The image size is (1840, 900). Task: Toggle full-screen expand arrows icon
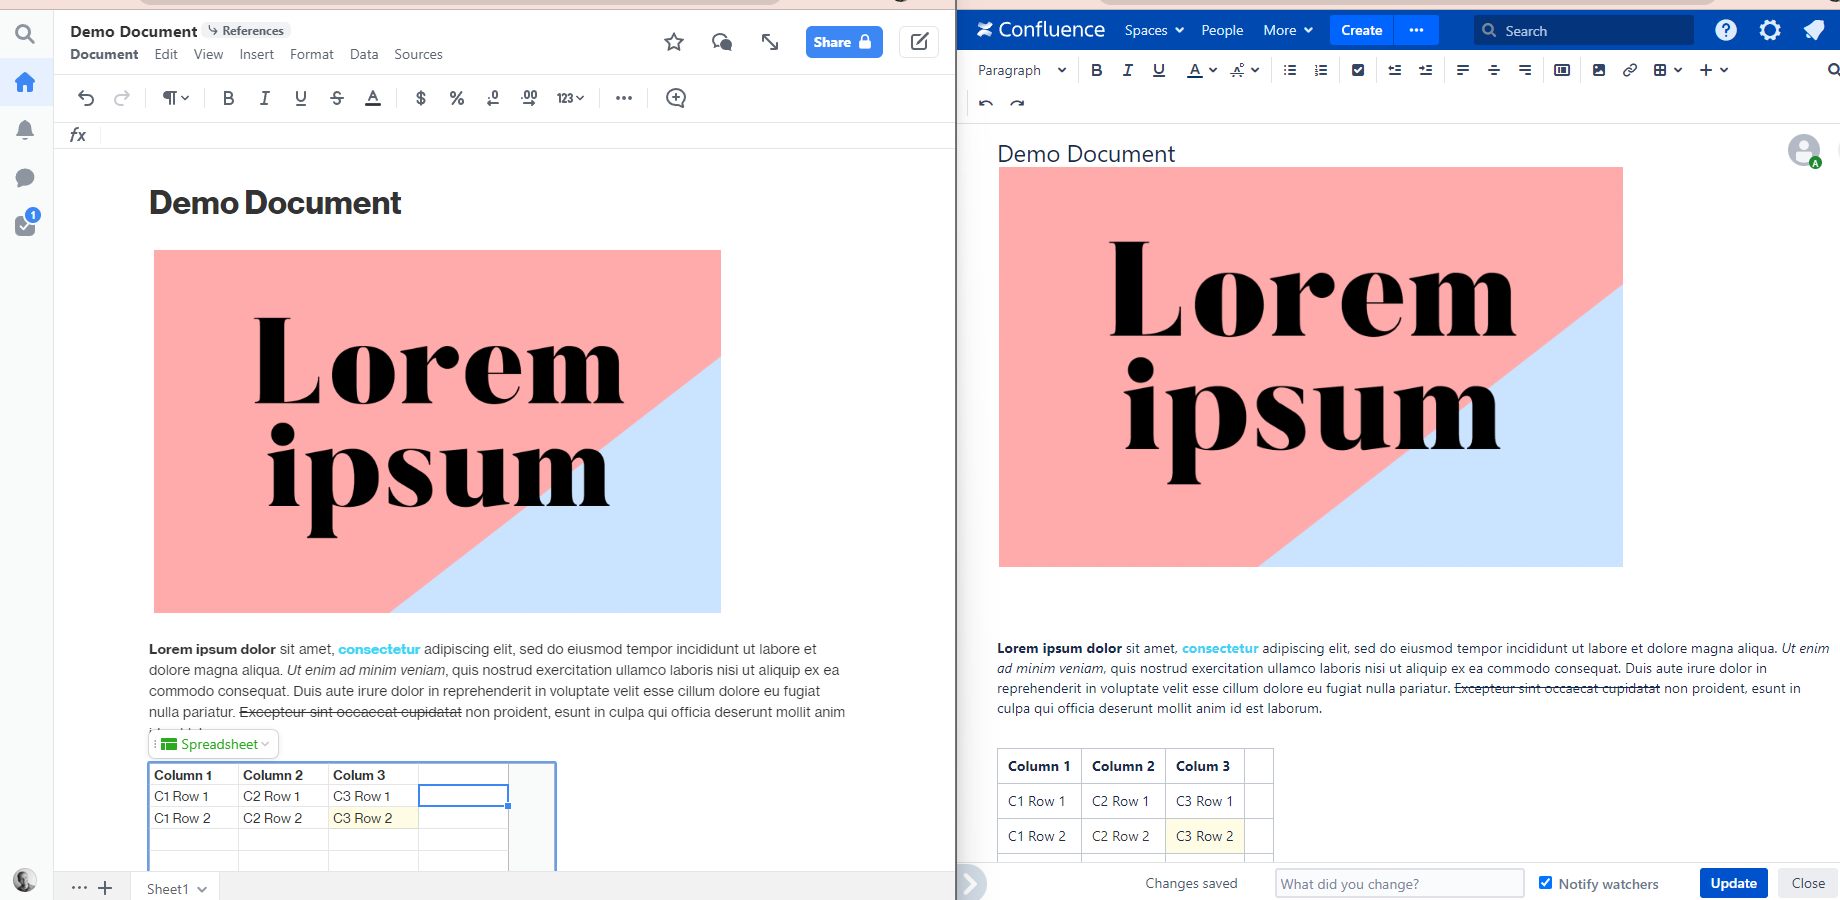[770, 42]
